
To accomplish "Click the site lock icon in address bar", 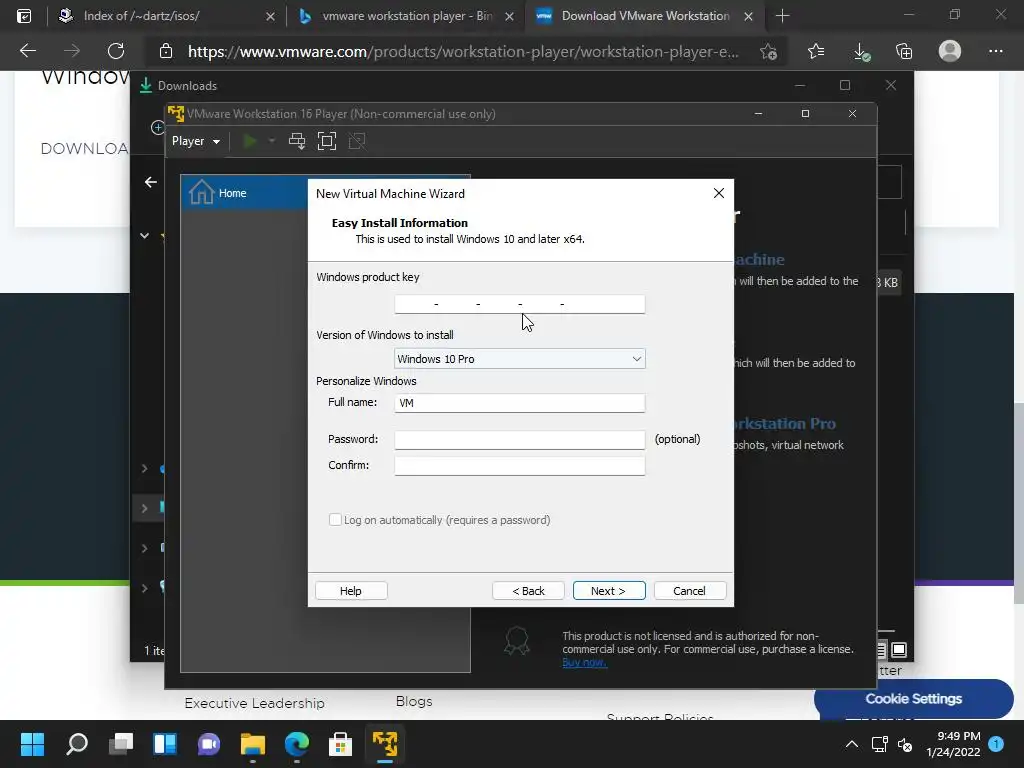I will tap(166, 51).
